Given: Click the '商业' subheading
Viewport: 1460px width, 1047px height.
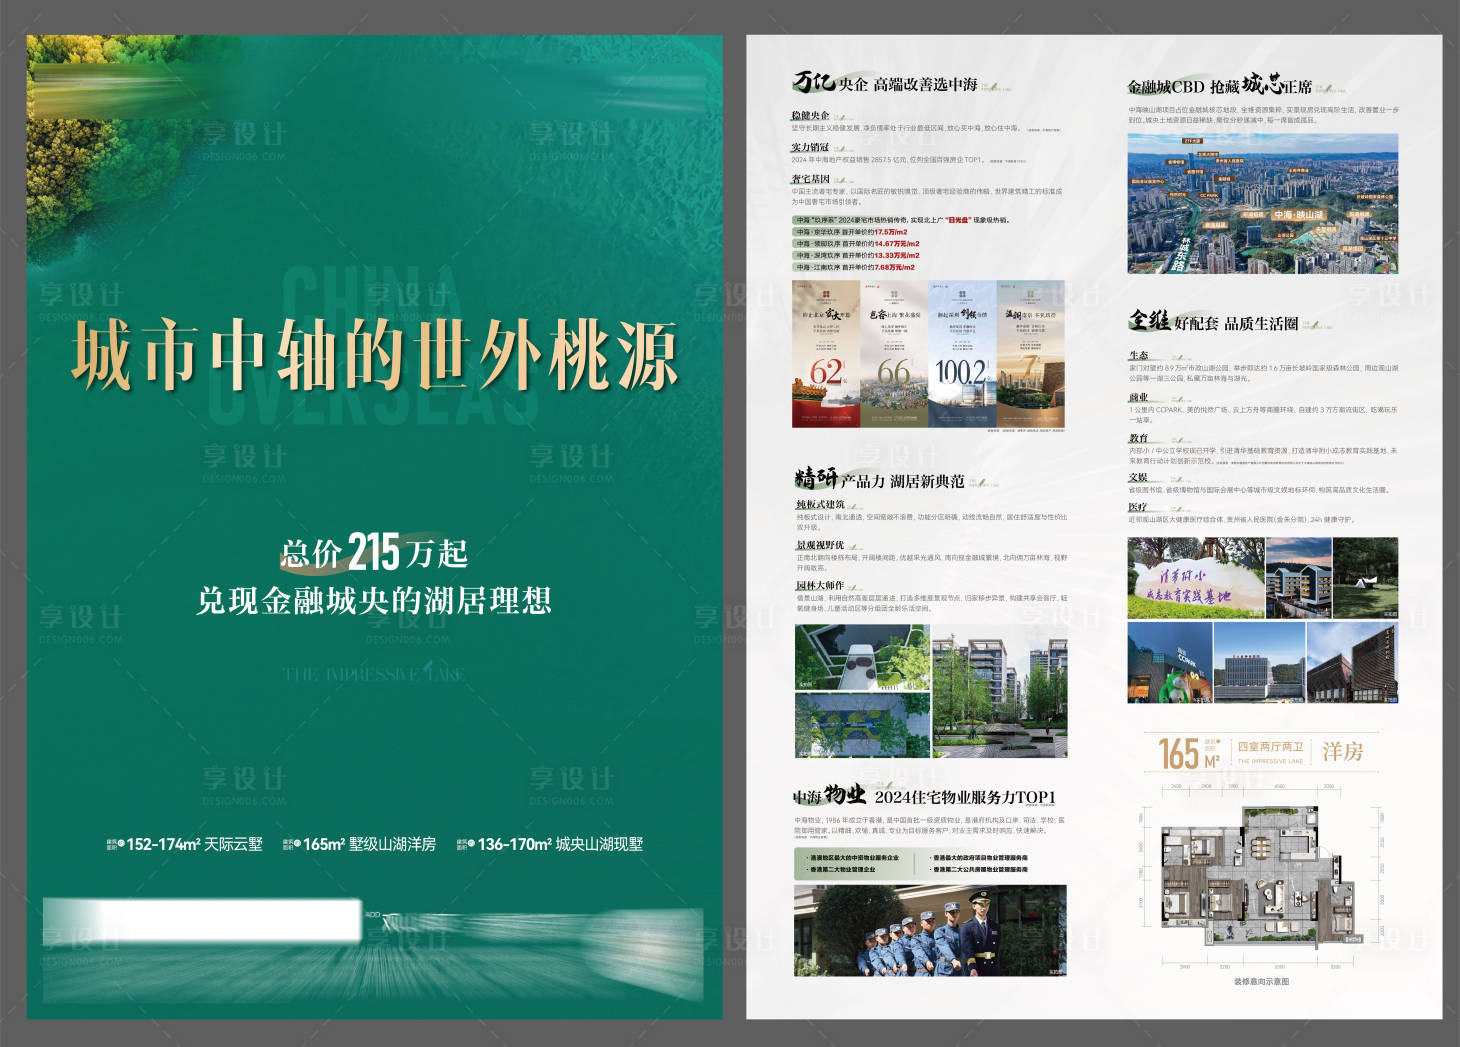Looking at the screenshot, I should pos(1138,398).
